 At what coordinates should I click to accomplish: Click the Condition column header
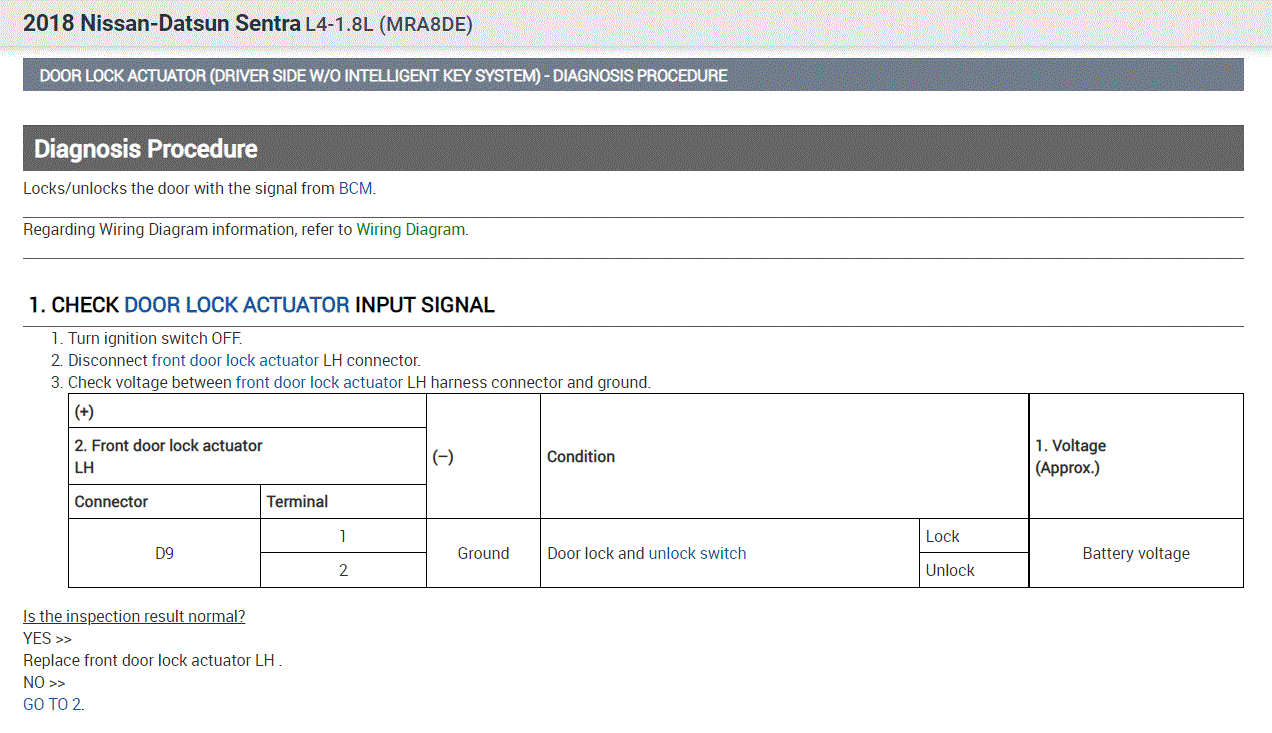784,456
